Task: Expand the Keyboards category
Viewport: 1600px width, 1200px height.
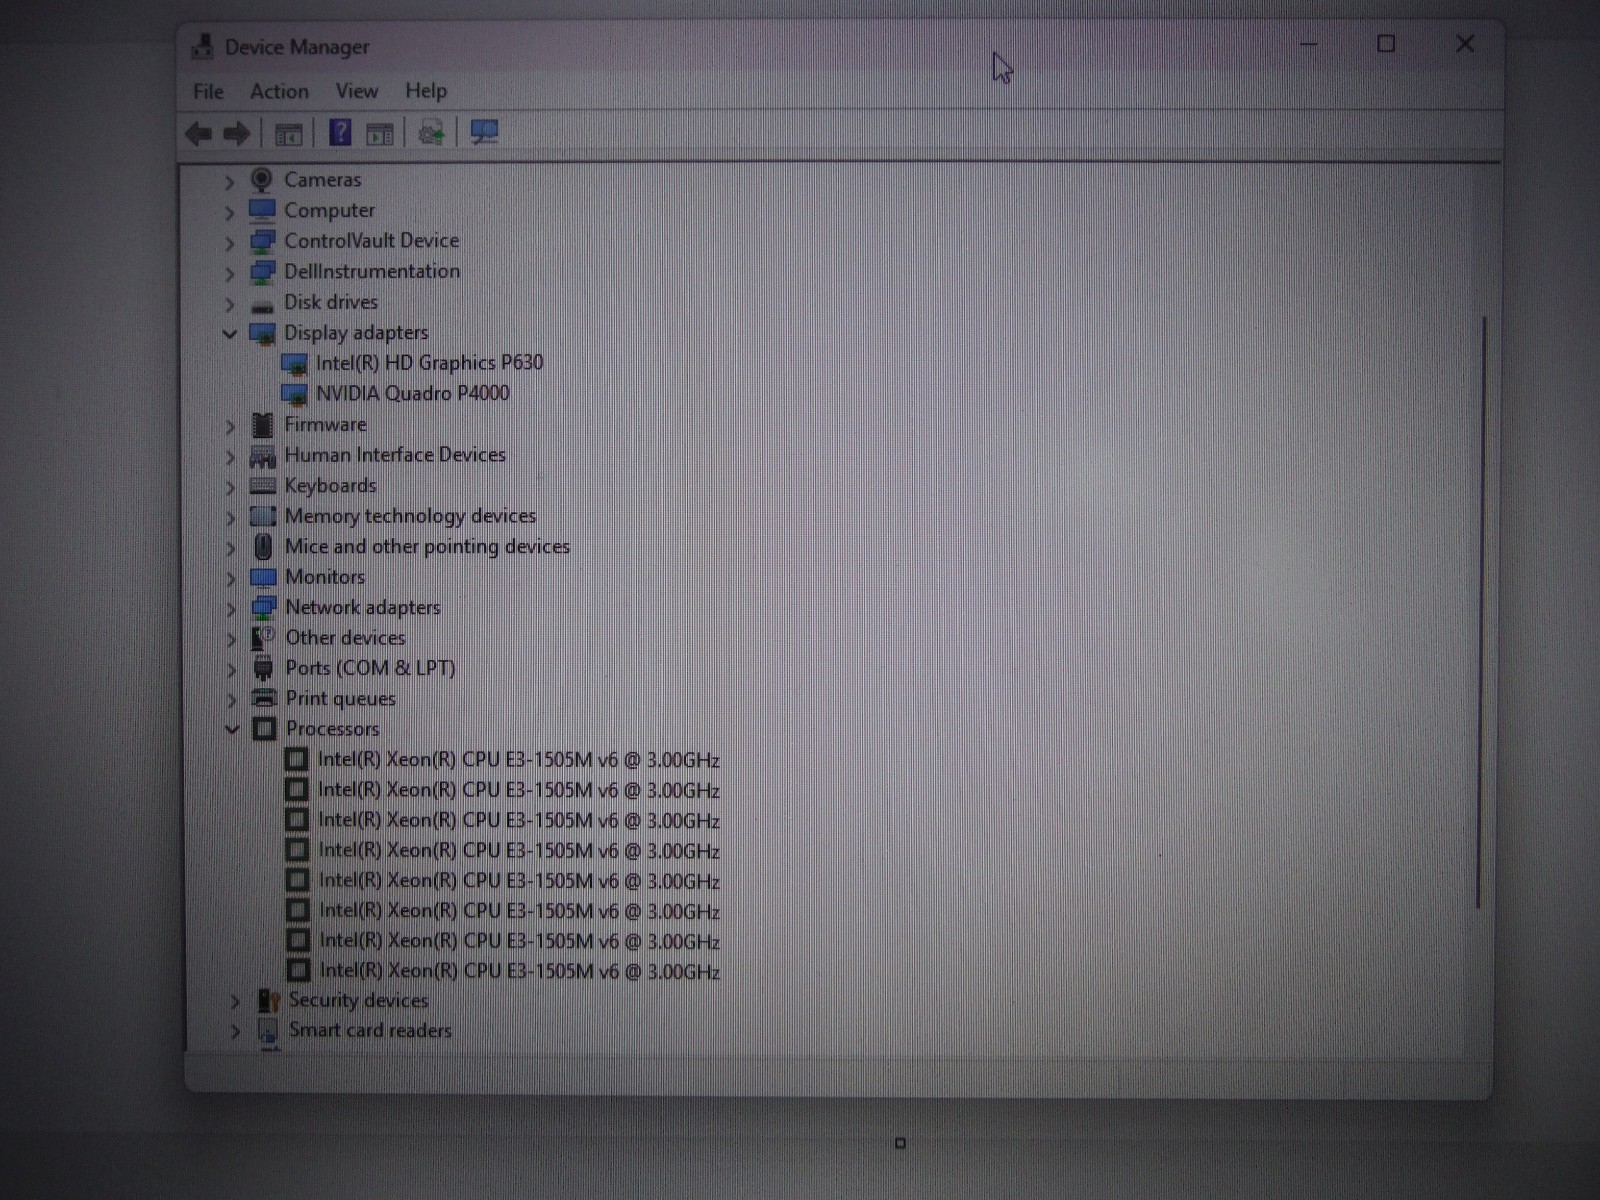Action: (230, 487)
